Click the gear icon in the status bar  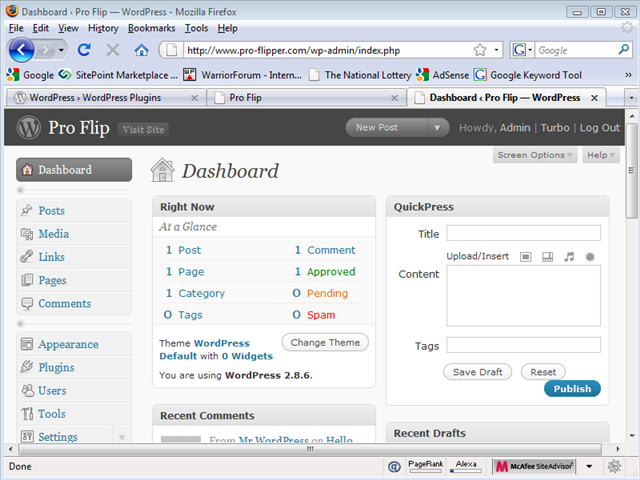614,466
